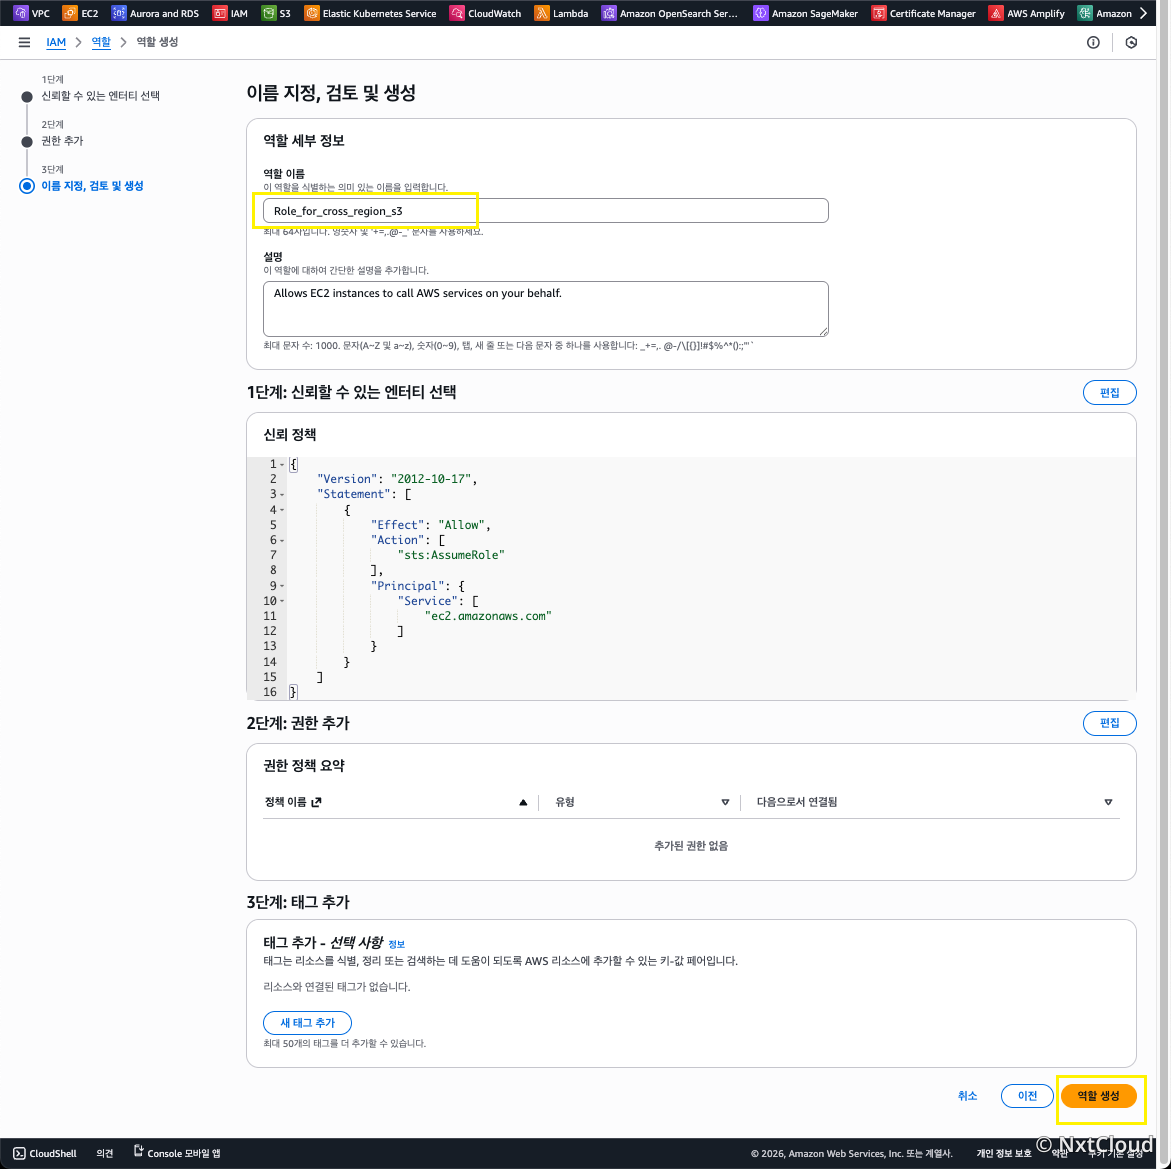Collapse the Service fold arrow on line 10
Viewport: 1171px width, 1169px height.
point(282,601)
